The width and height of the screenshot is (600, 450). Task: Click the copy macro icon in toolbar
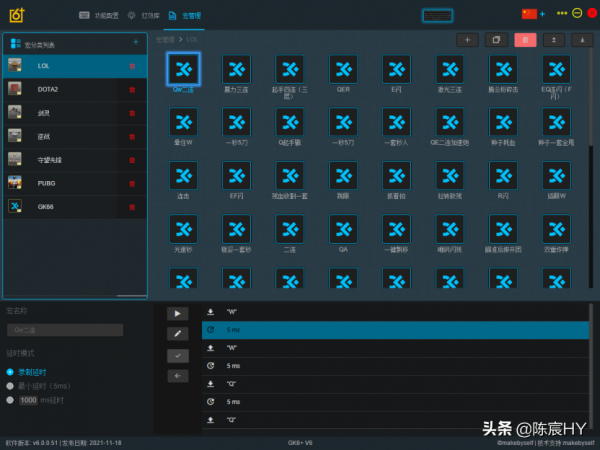[495, 40]
